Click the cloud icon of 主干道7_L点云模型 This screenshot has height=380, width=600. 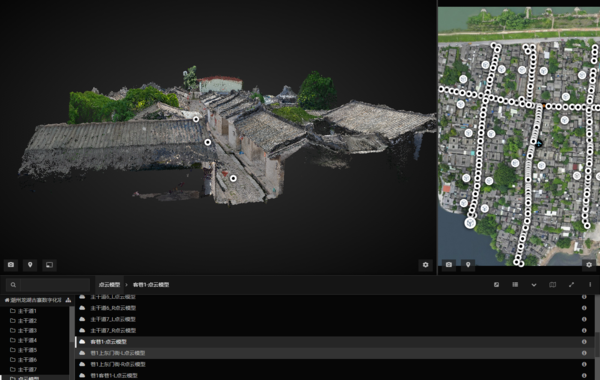tap(82, 319)
